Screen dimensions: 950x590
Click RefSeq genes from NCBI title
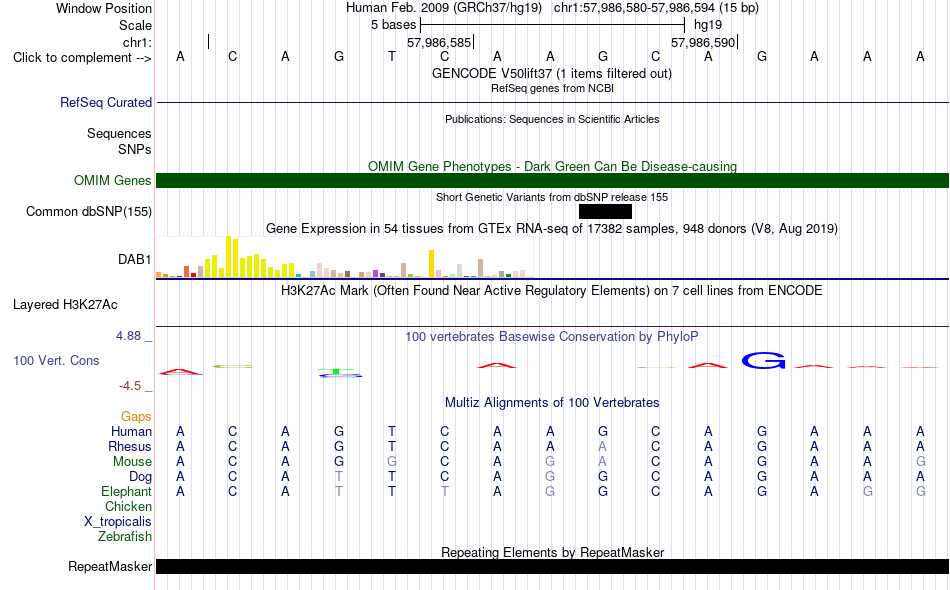pyautogui.click(x=553, y=88)
